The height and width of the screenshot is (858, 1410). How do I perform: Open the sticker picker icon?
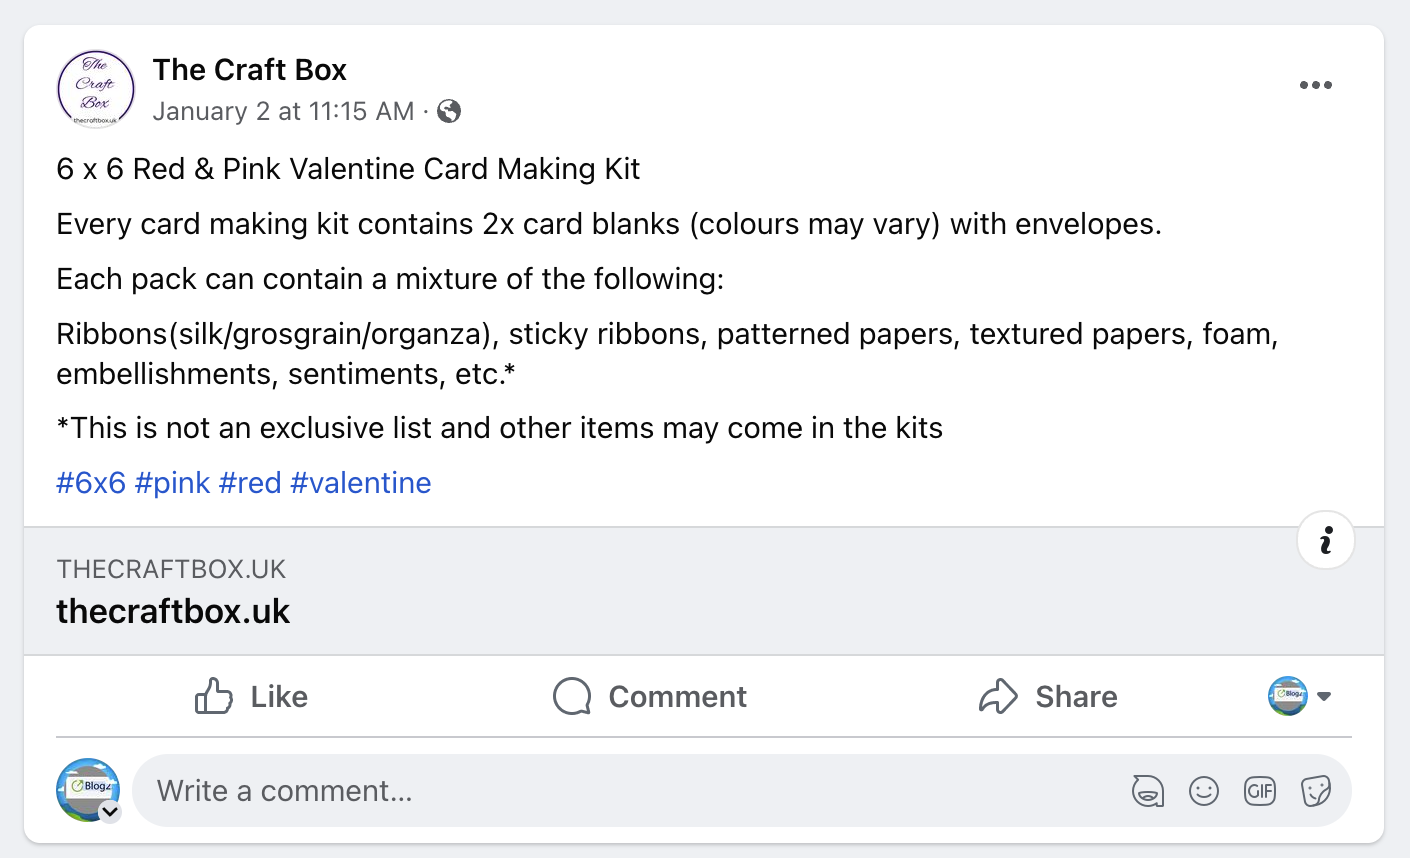click(x=1315, y=791)
